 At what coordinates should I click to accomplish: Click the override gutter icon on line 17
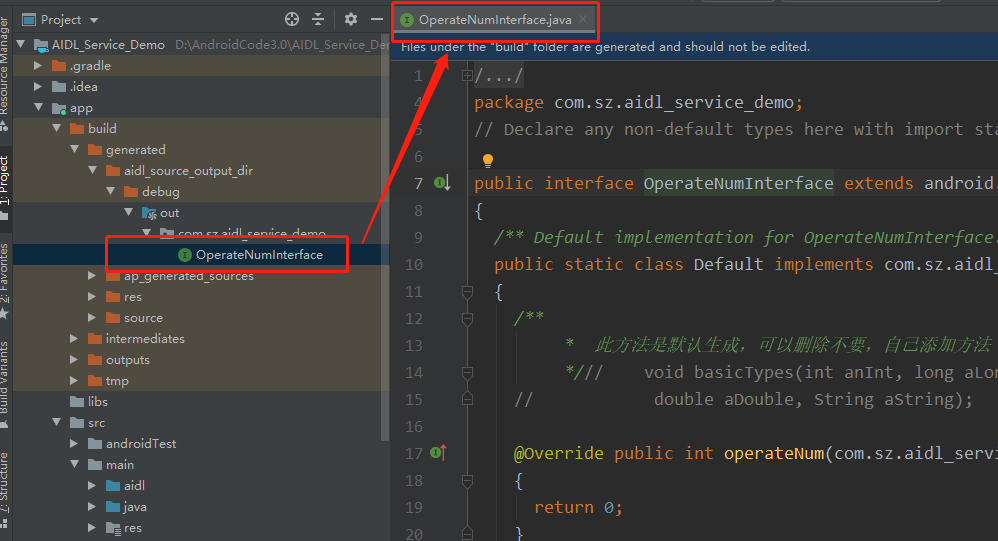click(439, 453)
